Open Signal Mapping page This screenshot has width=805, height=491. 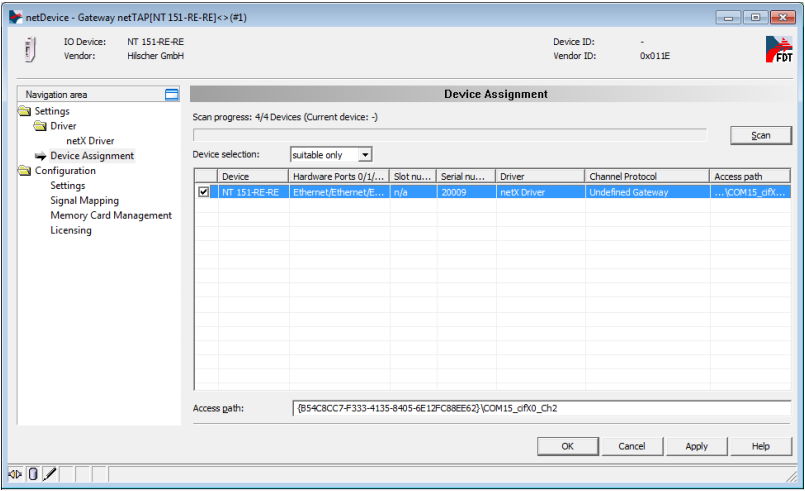click(x=84, y=200)
